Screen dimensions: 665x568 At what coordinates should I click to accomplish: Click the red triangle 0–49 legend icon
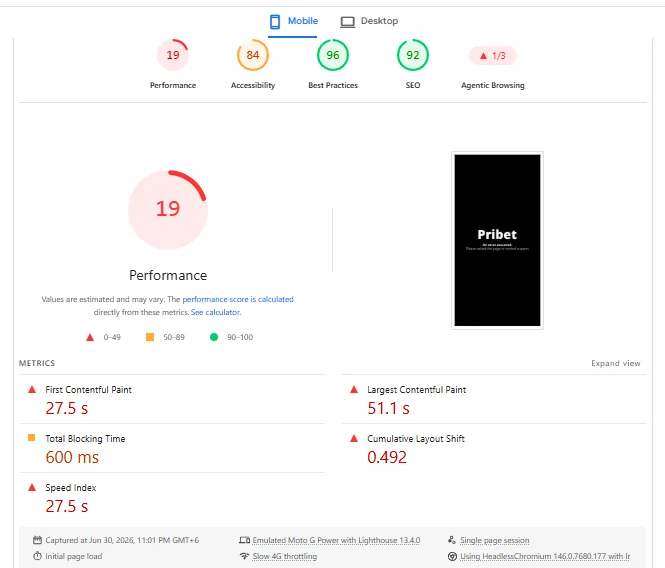90,337
